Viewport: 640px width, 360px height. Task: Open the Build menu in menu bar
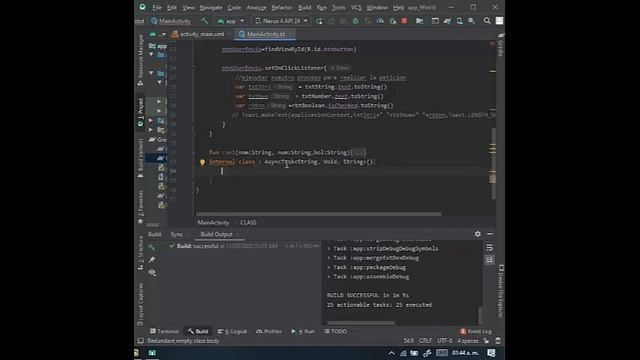click(304, 7)
